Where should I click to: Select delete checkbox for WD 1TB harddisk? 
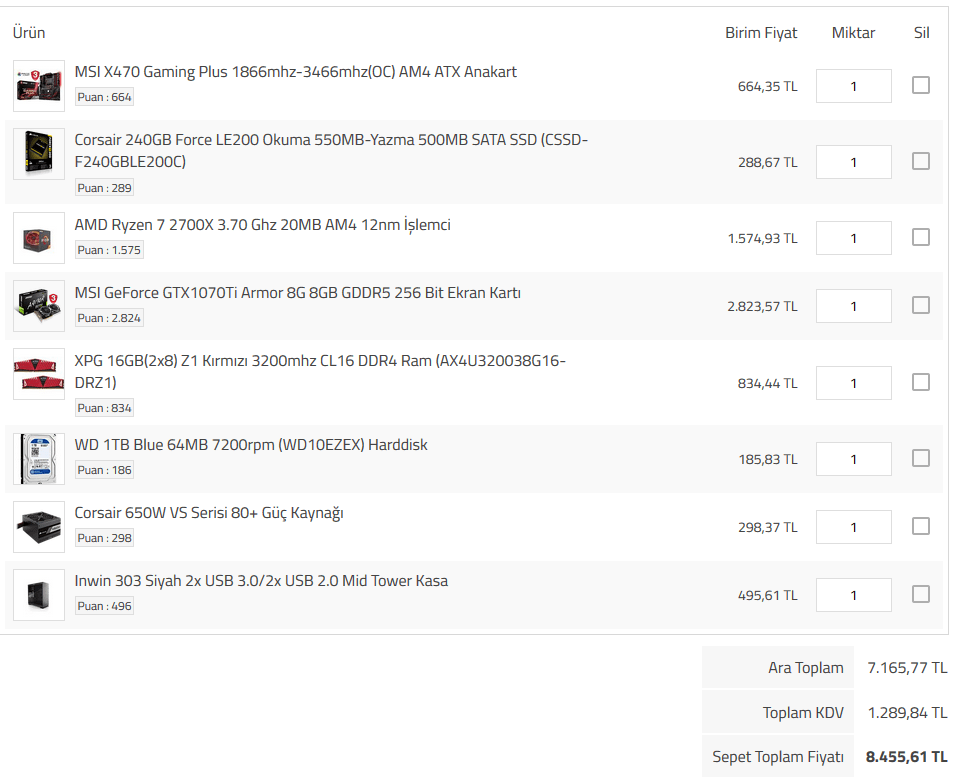921,458
